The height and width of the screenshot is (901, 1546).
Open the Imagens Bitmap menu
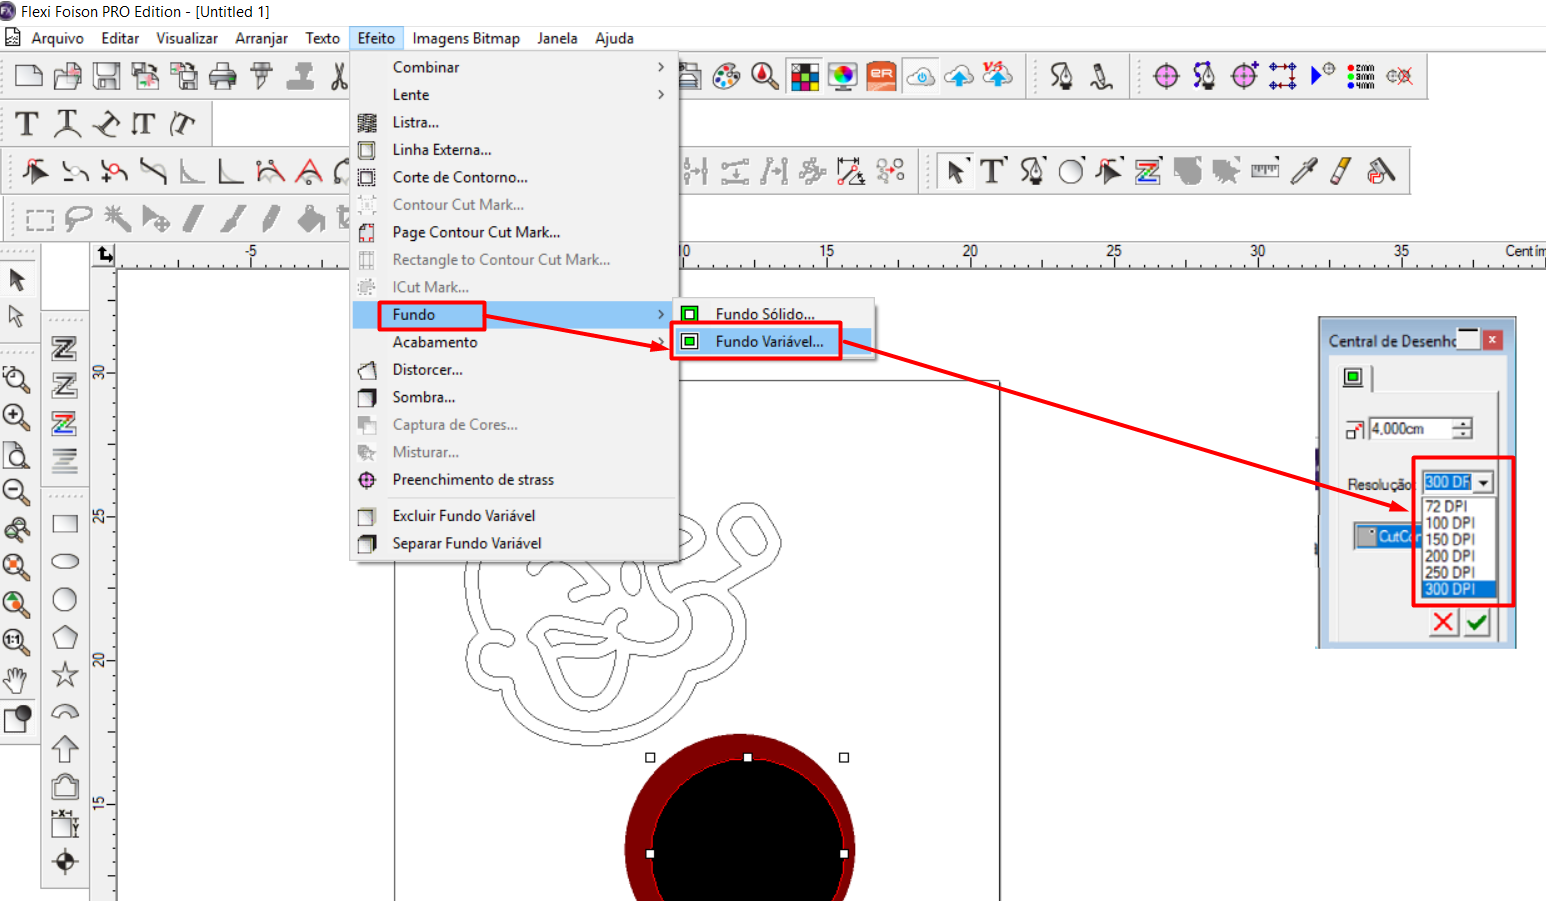pyautogui.click(x=466, y=38)
